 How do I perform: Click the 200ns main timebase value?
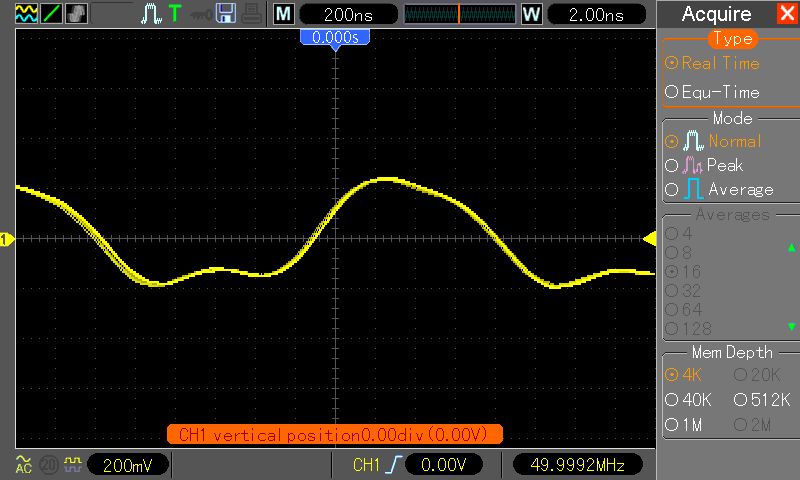(348, 14)
